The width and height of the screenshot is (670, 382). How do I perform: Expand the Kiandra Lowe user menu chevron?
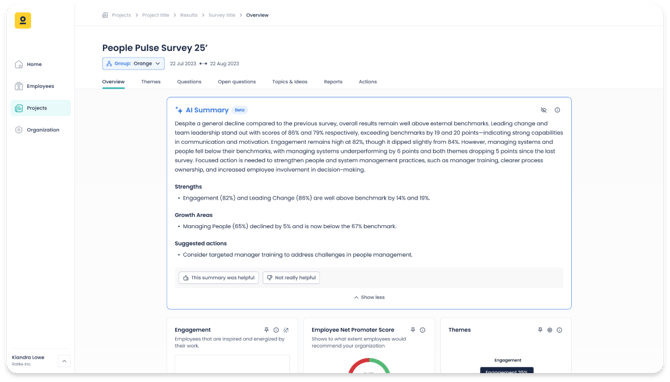tap(64, 361)
